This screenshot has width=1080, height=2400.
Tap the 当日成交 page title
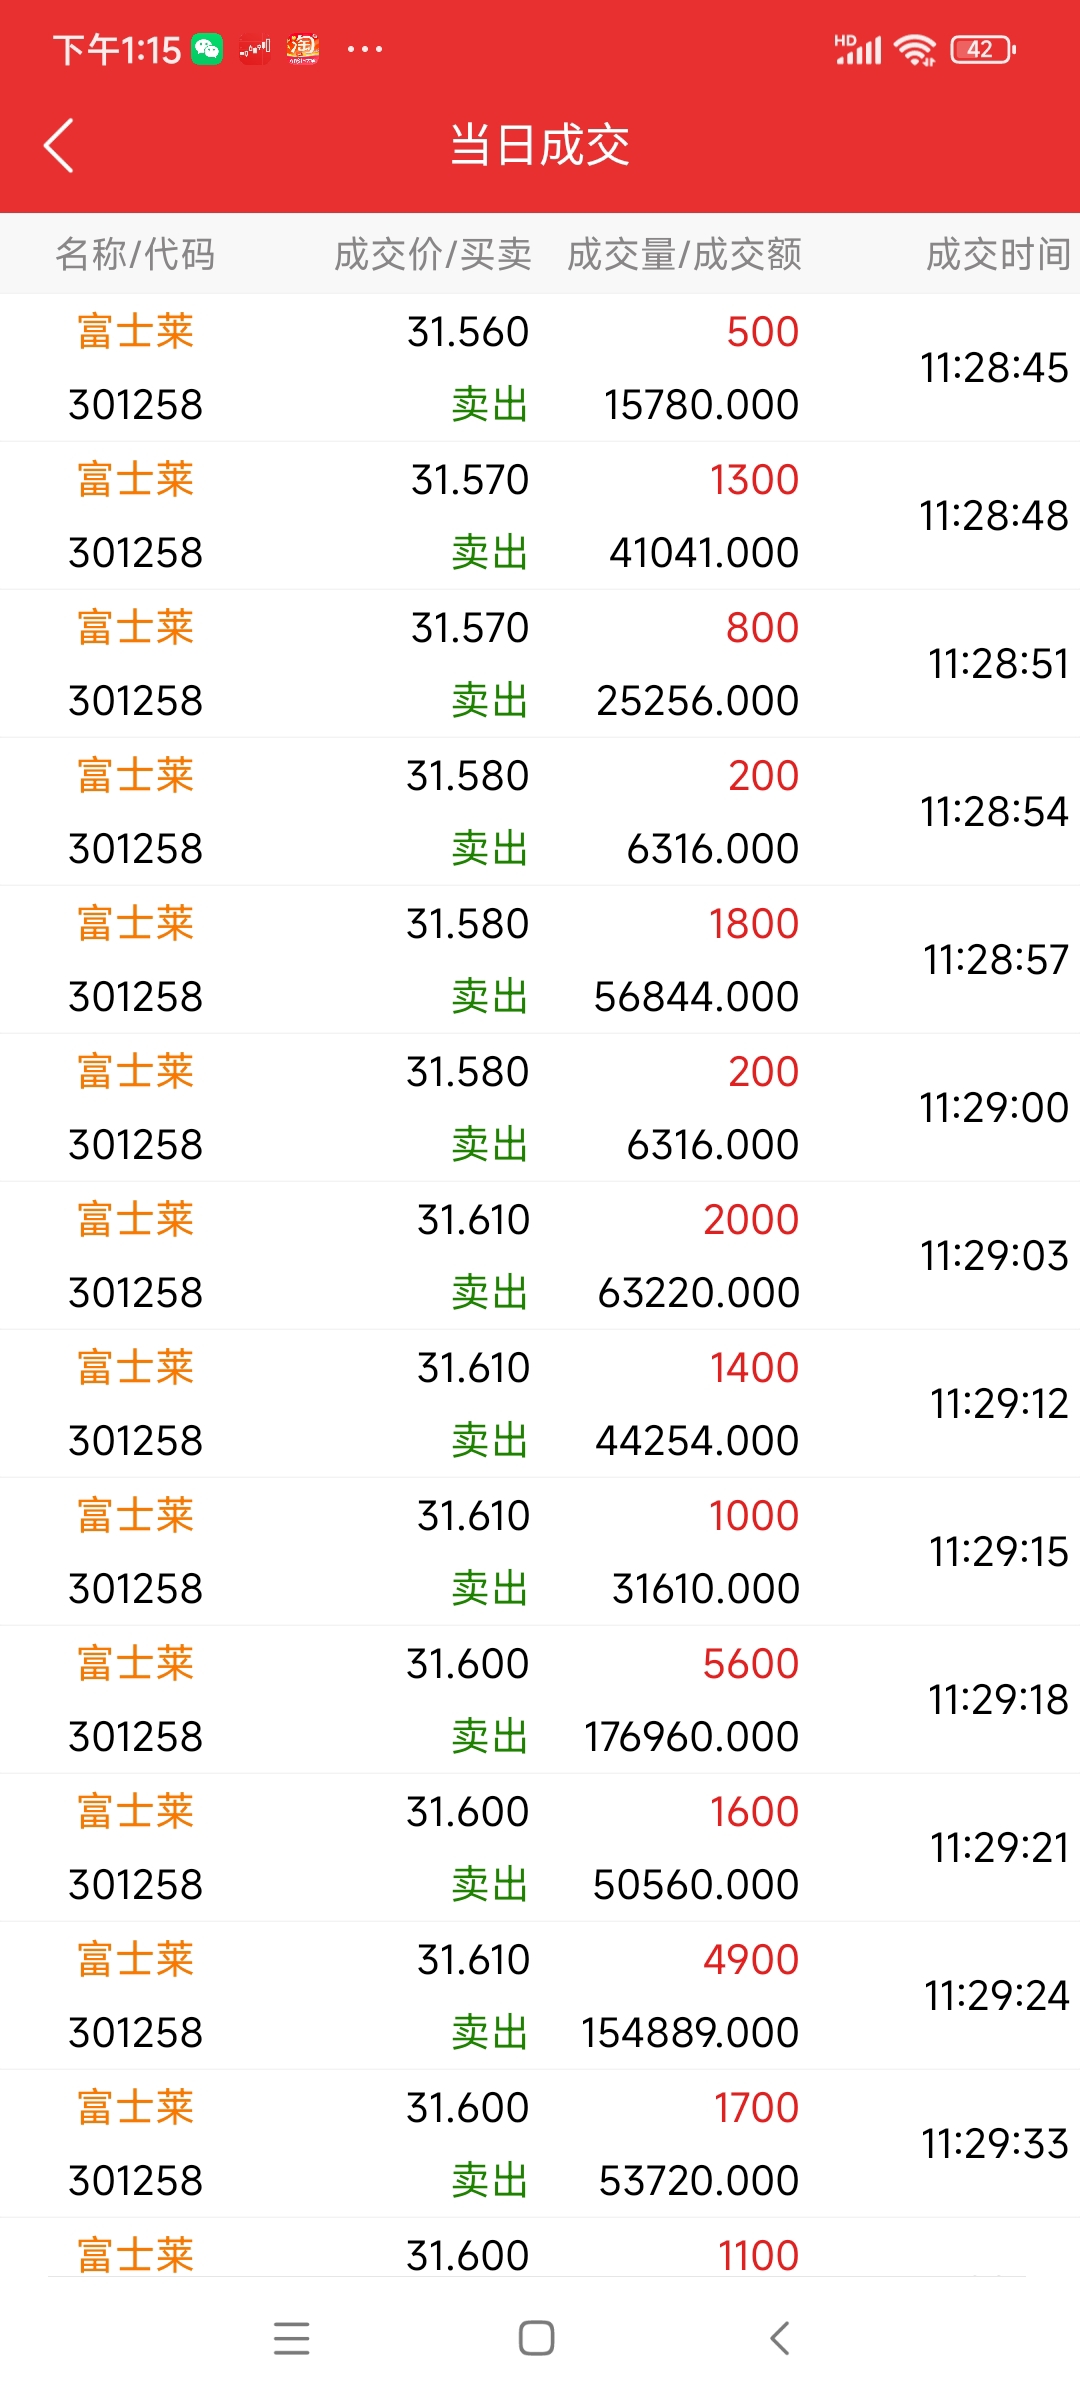(x=540, y=145)
